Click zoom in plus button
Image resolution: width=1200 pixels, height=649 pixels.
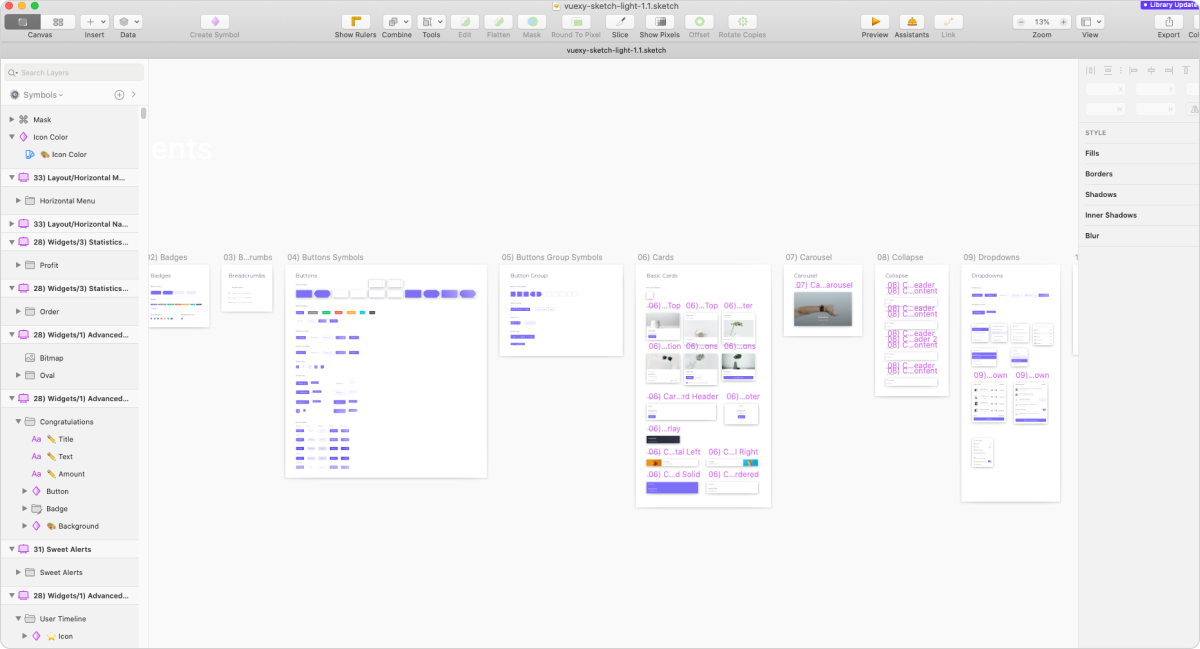click(x=1063, y=21)
